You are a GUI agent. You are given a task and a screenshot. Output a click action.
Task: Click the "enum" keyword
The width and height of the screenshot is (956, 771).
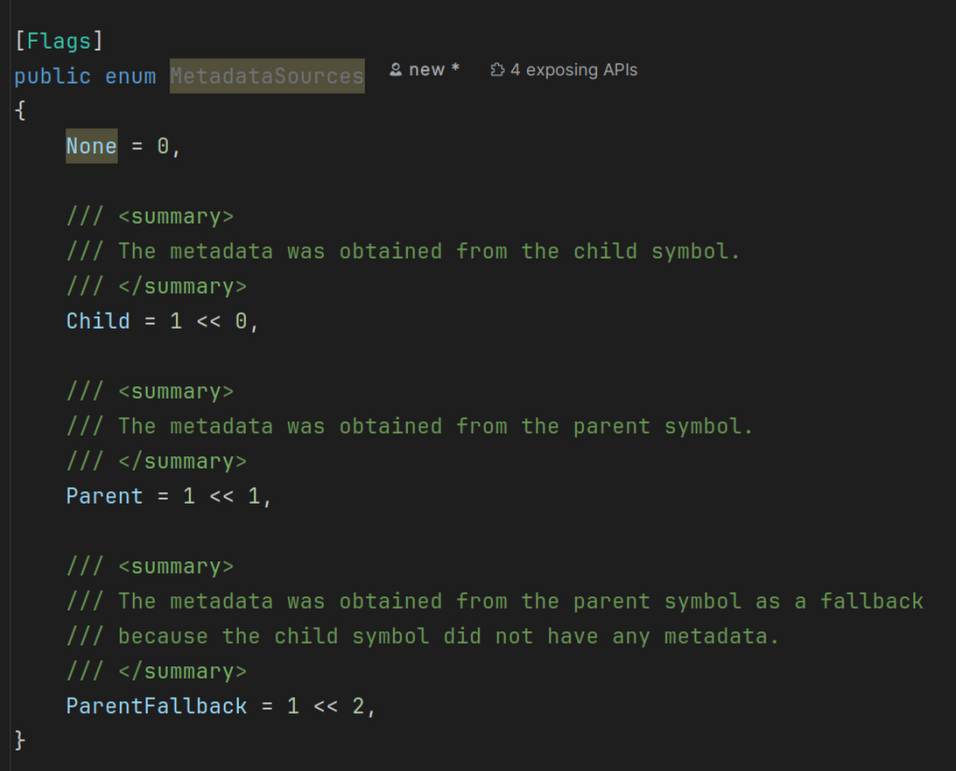click(130, 76)
